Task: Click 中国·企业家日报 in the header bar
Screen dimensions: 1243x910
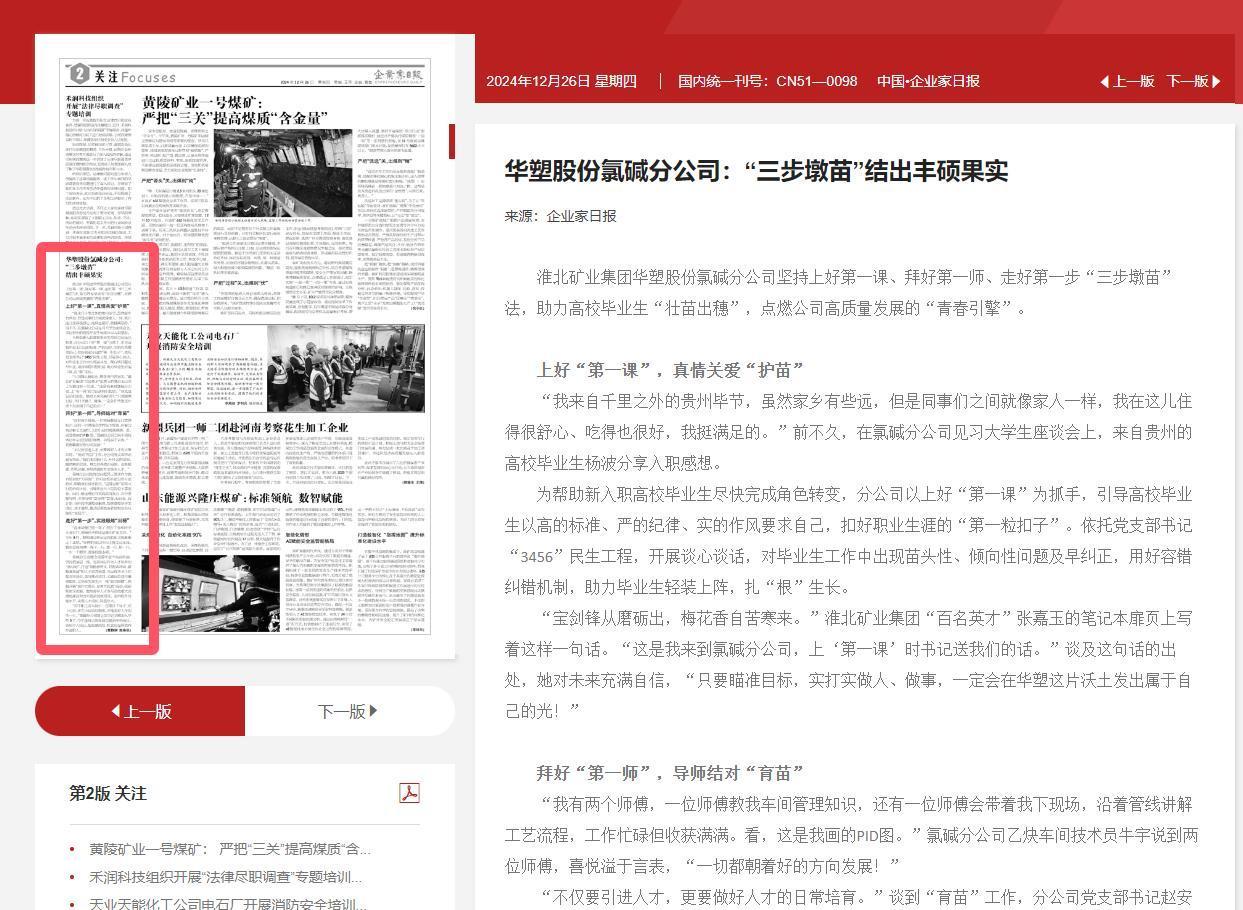Action: pyautogui.click(x=928, y=81)
